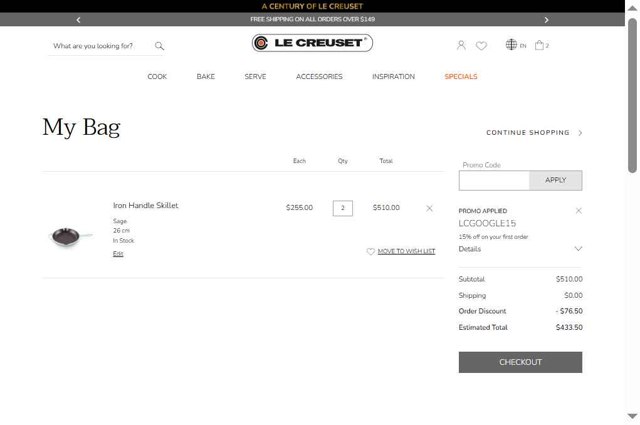The width and height of the screenshot is (640, 425).
Task: Click the promo code APPLY button
Action: pos(556,180)
